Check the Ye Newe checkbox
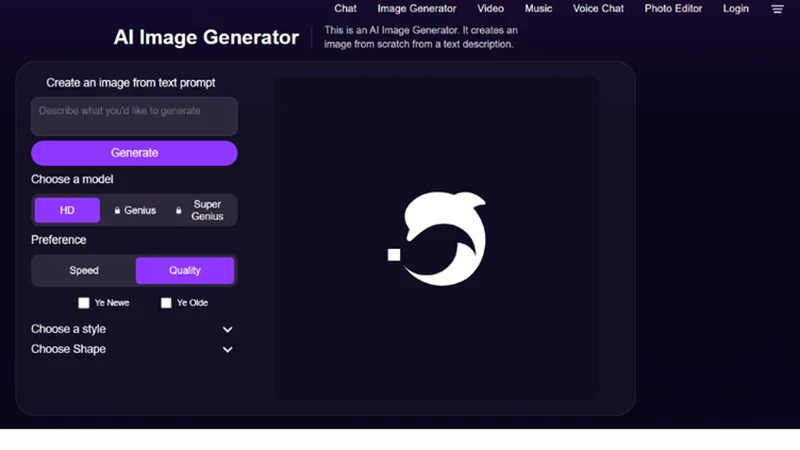Image resolution: width=800 pixels, height=450 pixels. tap(84, 303)
